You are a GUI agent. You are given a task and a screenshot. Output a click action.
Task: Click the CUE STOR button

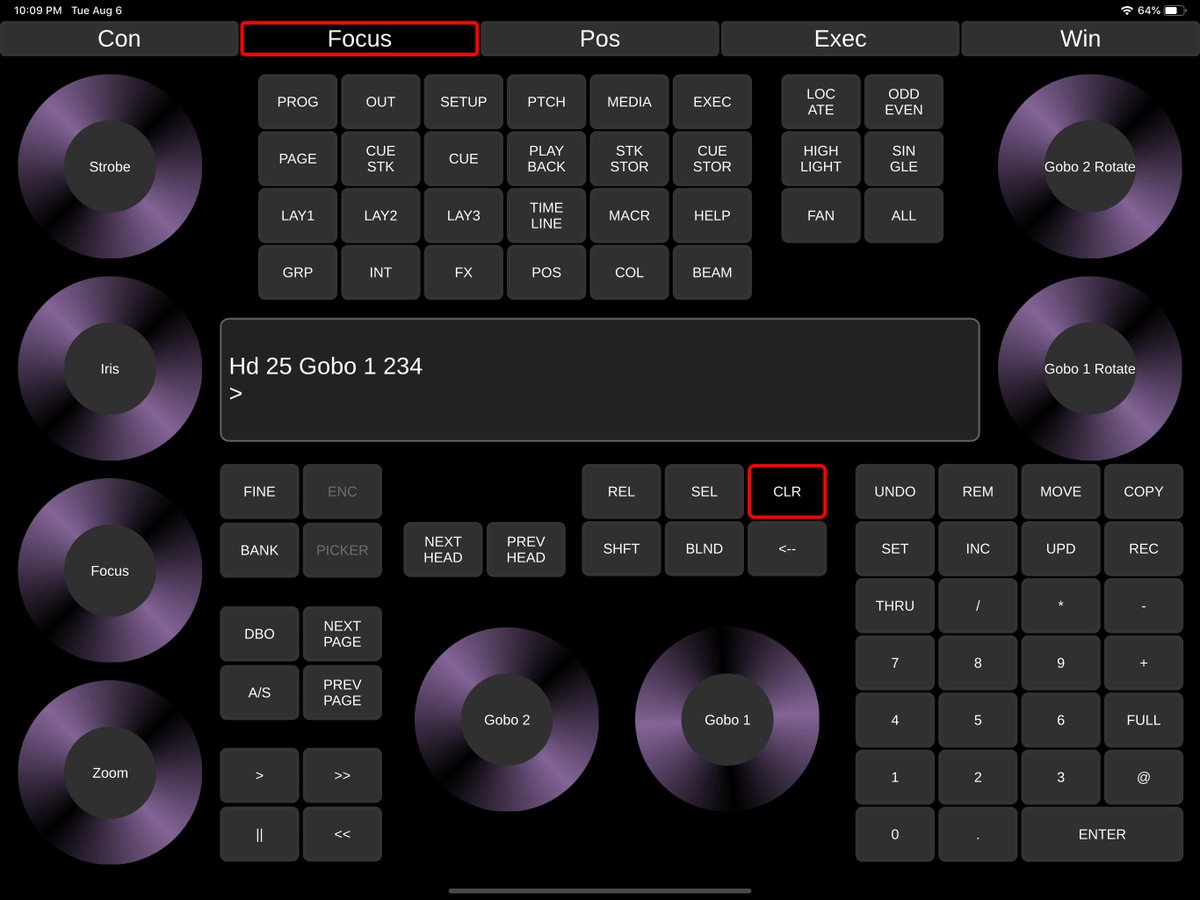click(x=712, y=159)
